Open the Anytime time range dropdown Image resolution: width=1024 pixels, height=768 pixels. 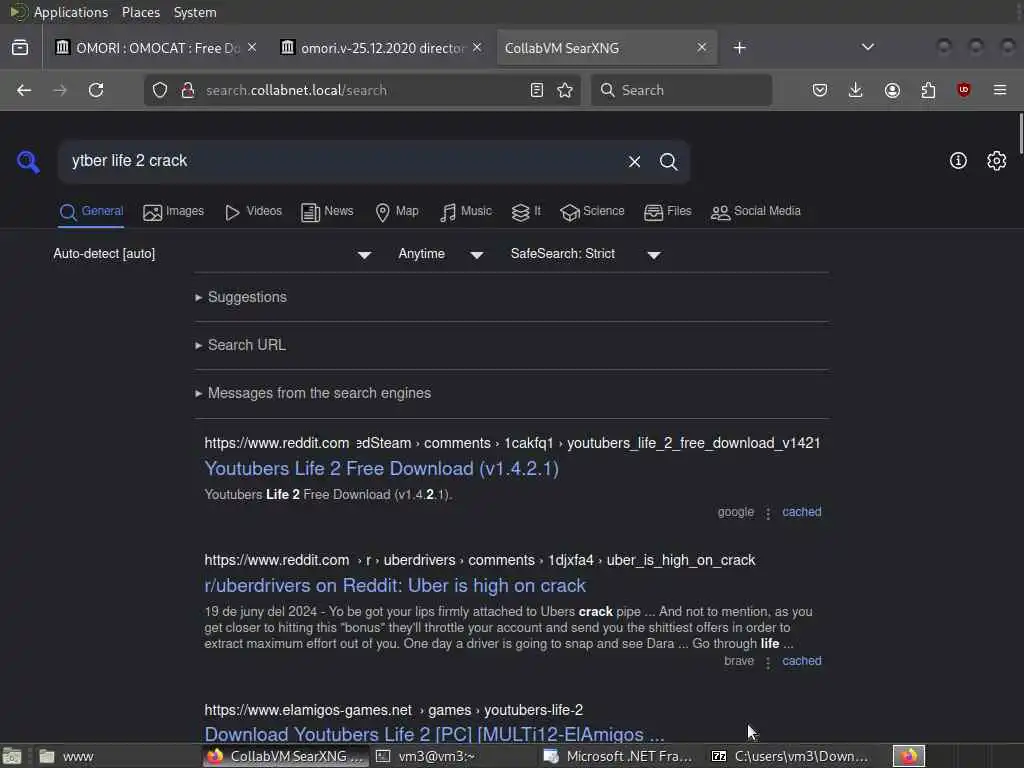pyautogui.click(x=441, y=254)
